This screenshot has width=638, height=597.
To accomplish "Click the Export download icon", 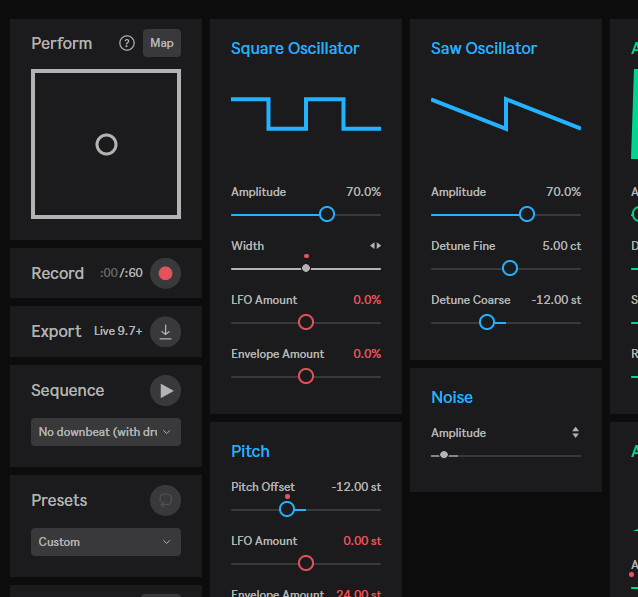I will point(166,331).
